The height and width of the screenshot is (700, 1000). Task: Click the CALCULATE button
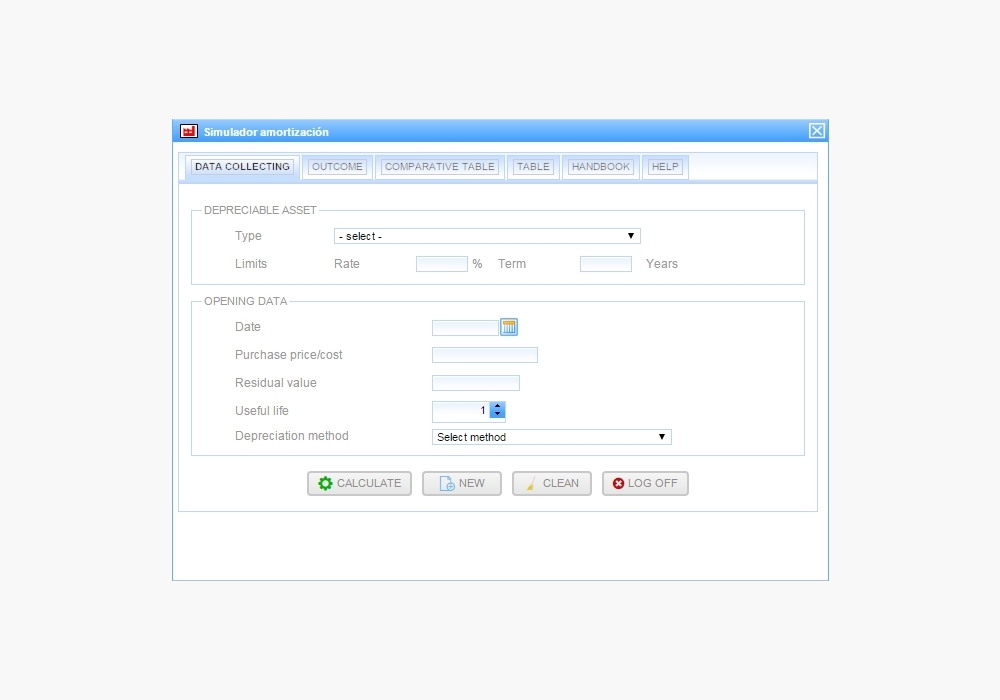tap(359, 483)
